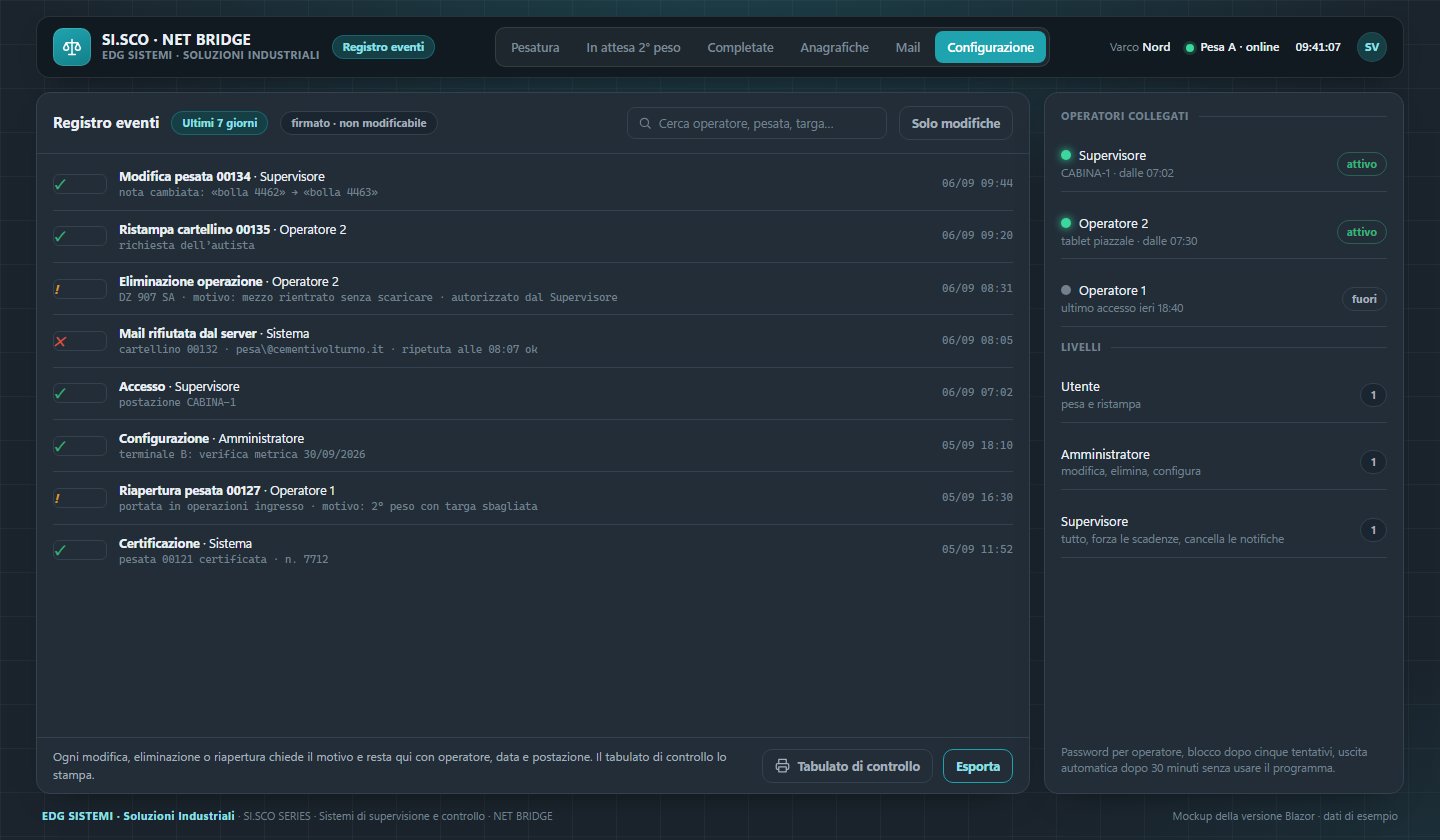Select the Riapertura pesata 00127 event title
The height and width of the screenshot is (840, 1440).
tap(190, 491)
